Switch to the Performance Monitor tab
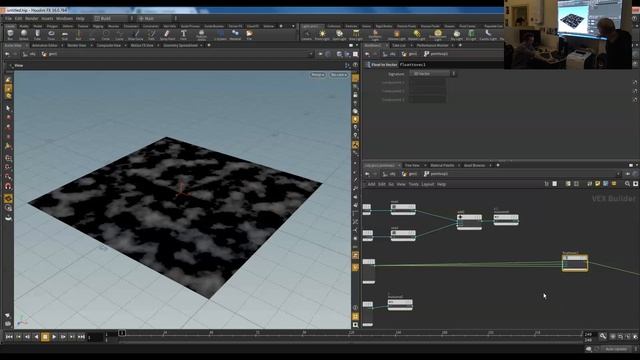This screenshot has width=640, height=360. pyautogui.click(x=432, y=45)
